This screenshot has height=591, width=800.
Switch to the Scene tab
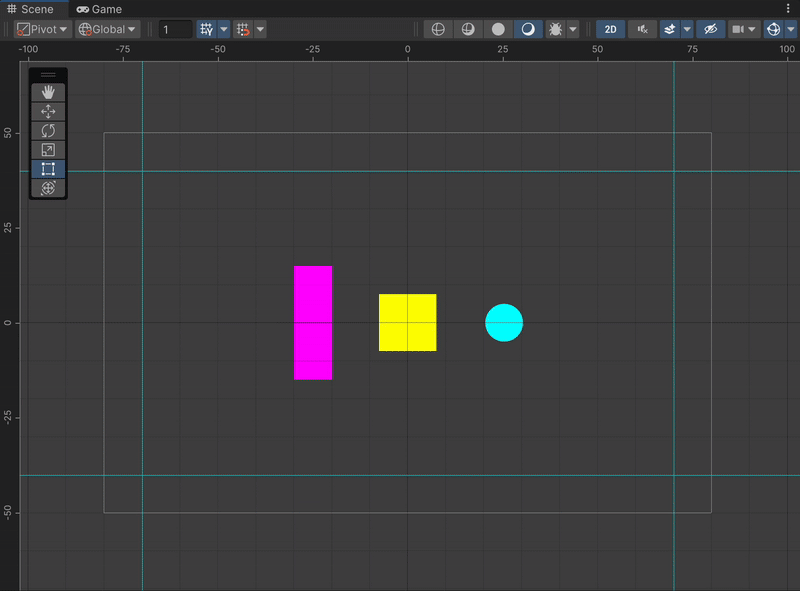[x=31, y=9]
